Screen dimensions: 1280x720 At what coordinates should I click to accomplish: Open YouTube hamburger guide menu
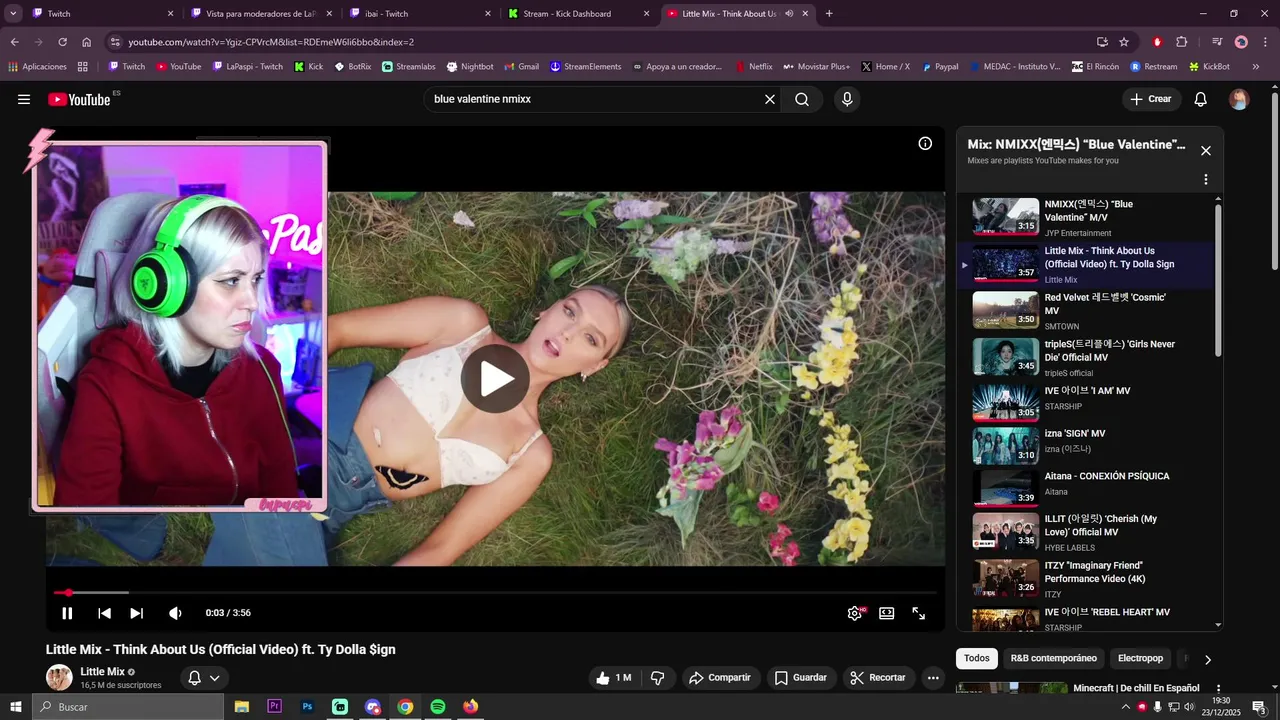click(24, 99)
